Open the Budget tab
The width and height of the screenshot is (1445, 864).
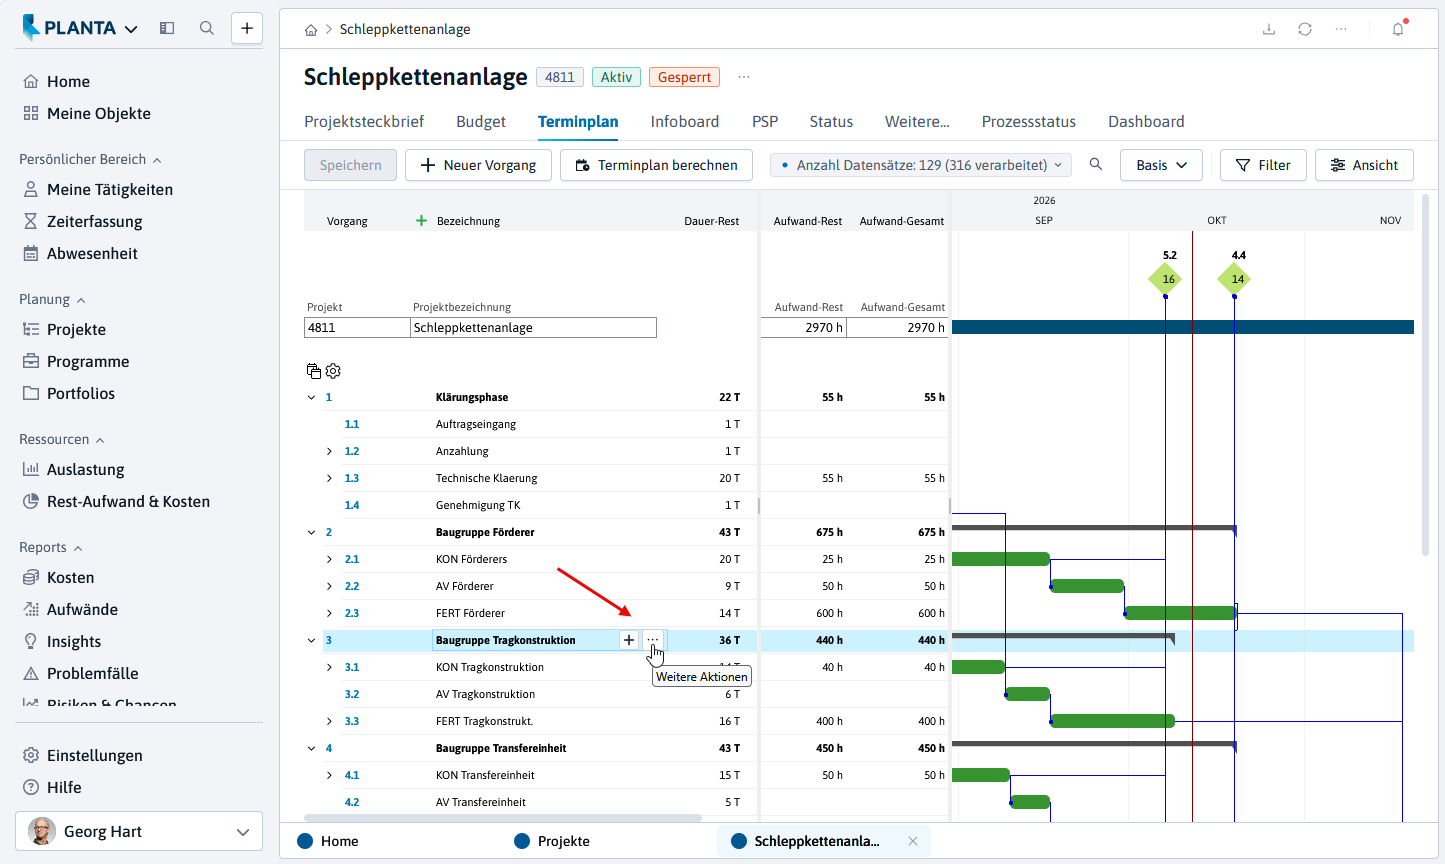[x=481, y=121]
